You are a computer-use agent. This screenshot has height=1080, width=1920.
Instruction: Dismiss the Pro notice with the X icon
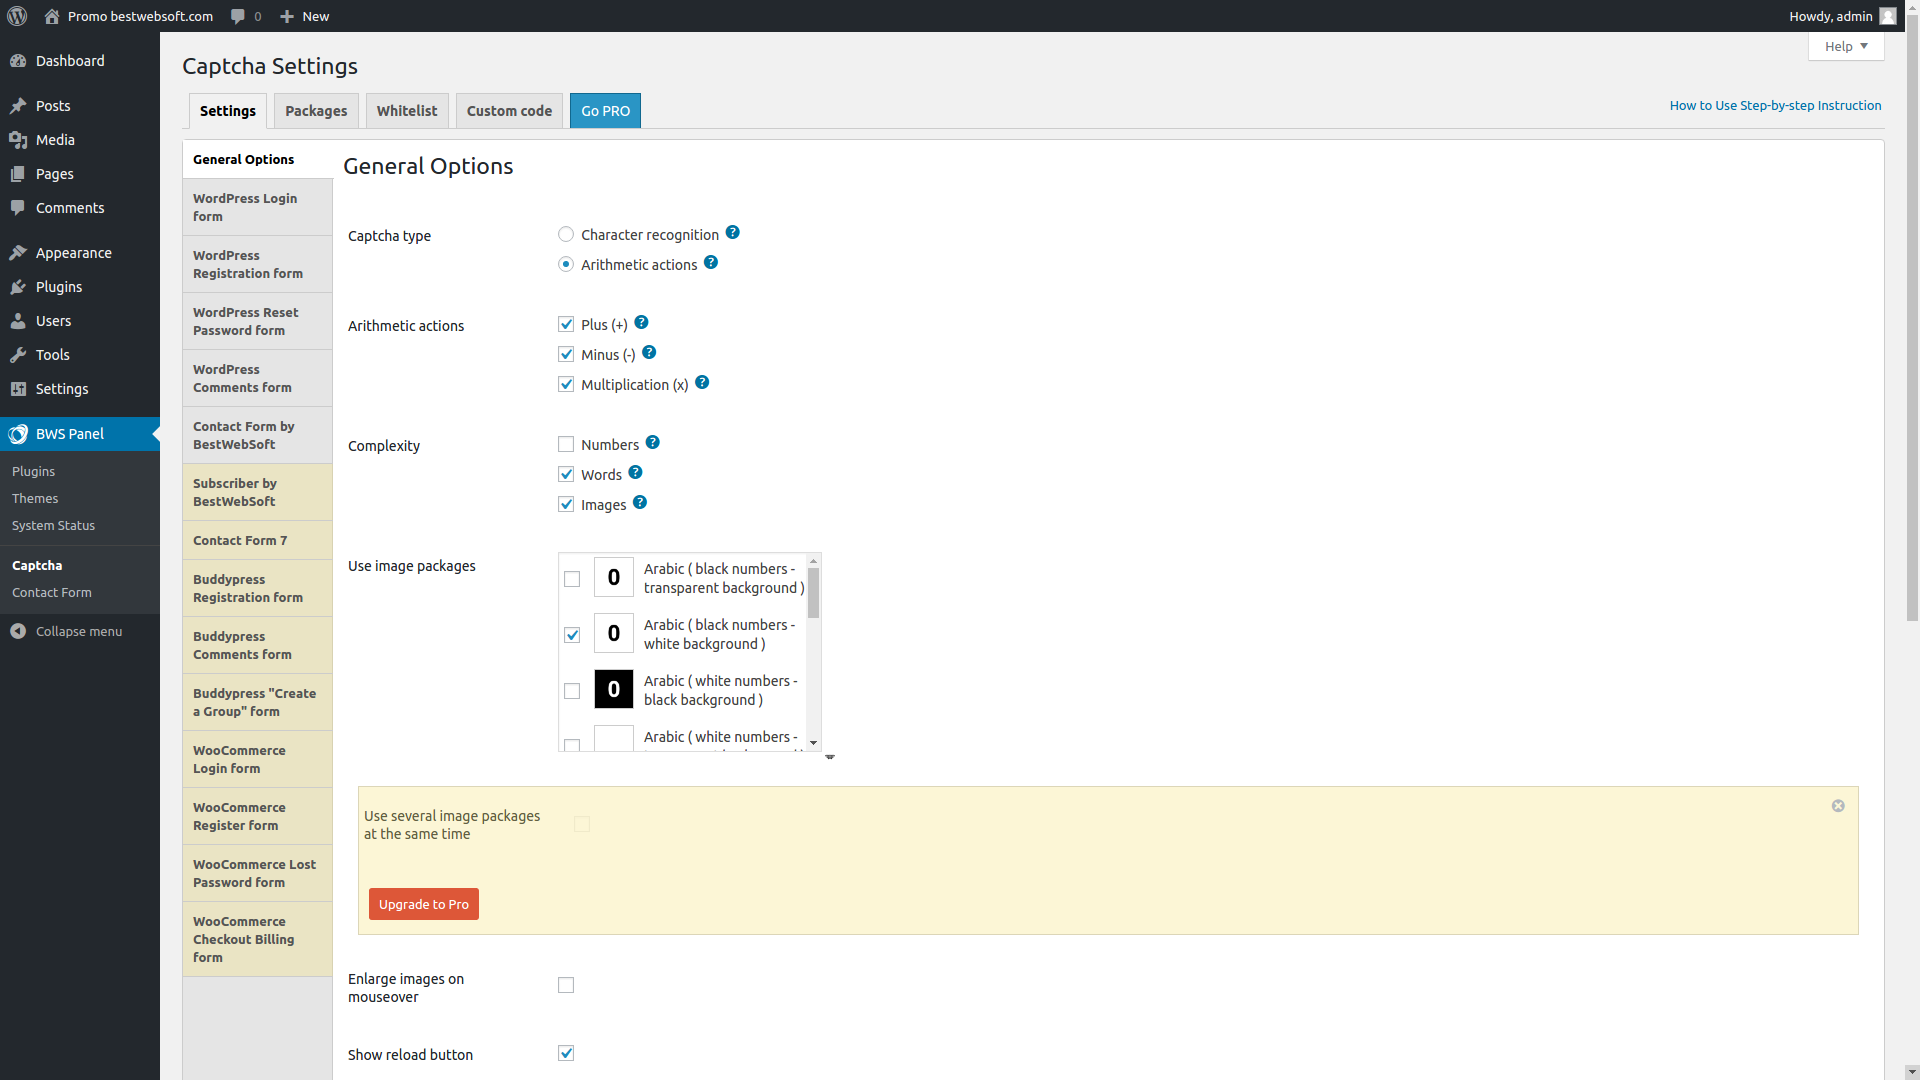(1838, 806)
